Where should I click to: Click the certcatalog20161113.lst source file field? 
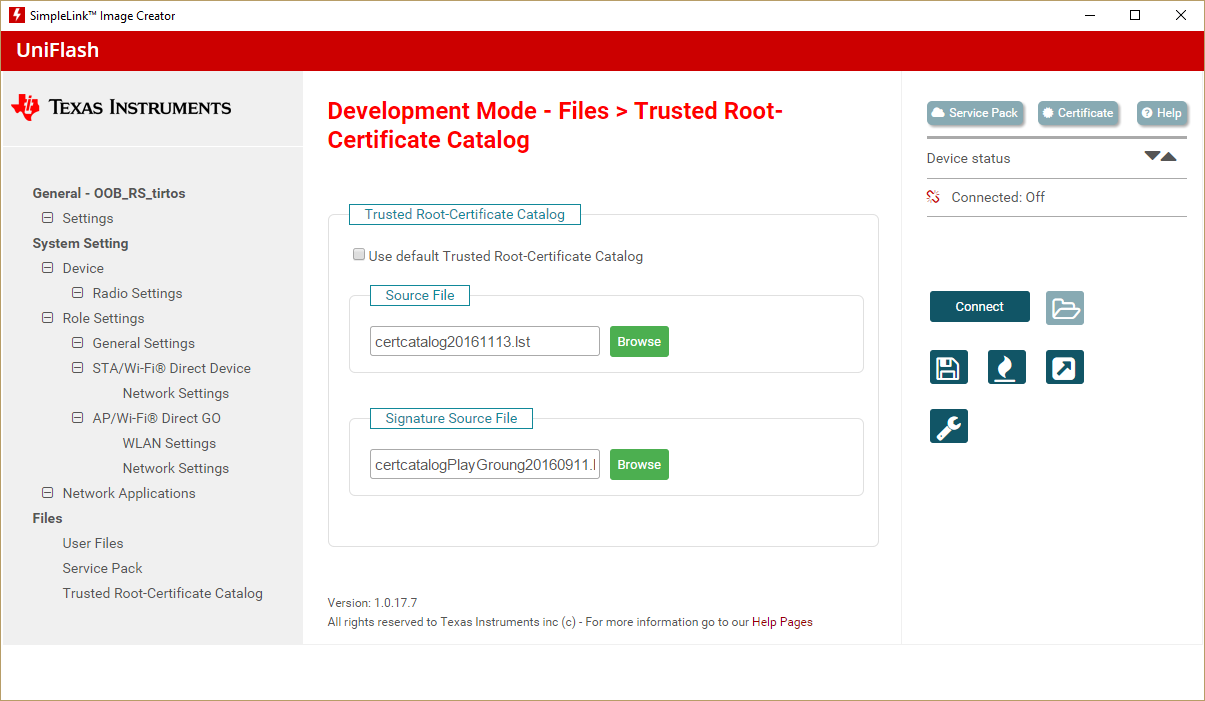click(x=485, y=341)
